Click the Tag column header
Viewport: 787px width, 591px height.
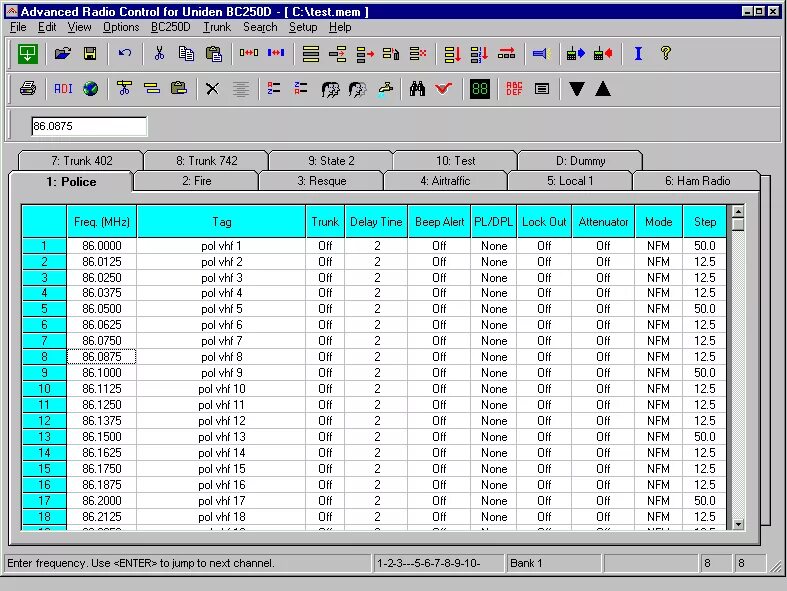click(x=221, y=221)
